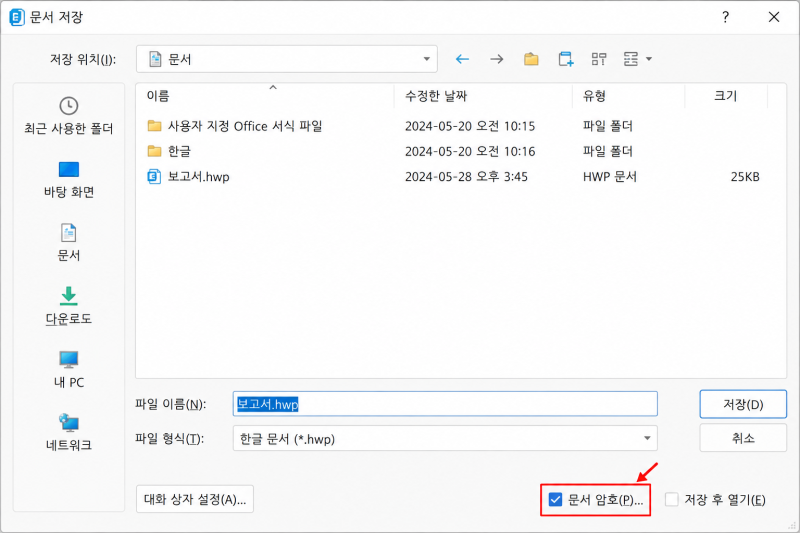
Task: Click the HWP file icon of 보고서.hwp
Action: click(154, 176)
